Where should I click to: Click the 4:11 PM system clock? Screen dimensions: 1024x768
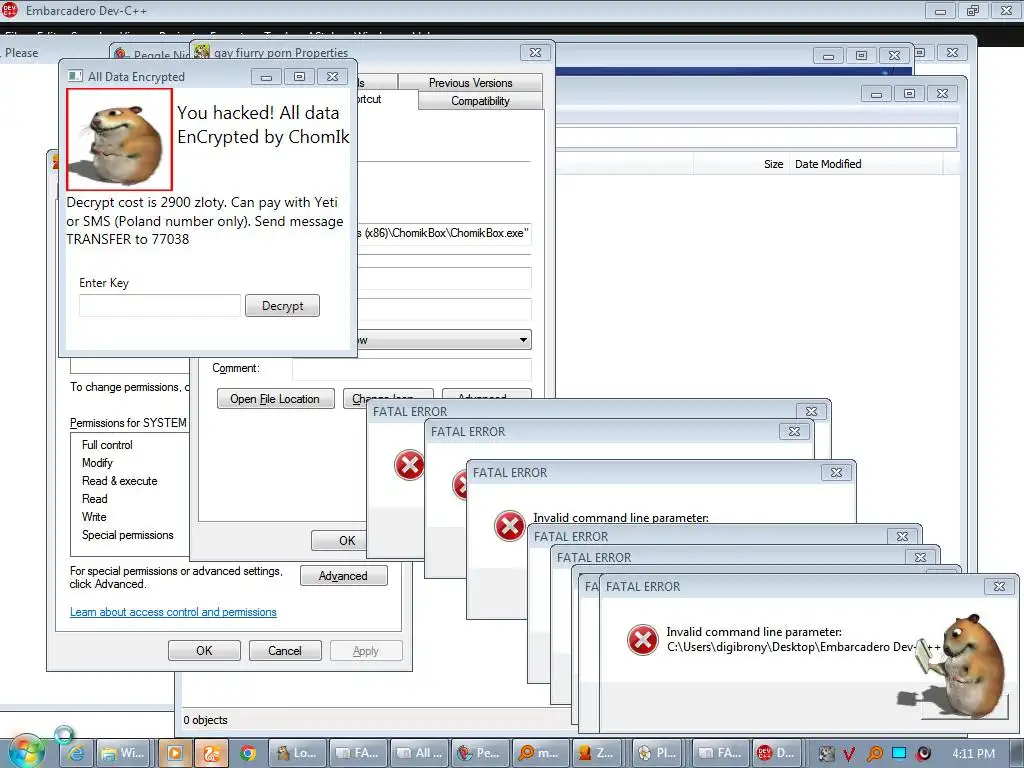[973, 754]
